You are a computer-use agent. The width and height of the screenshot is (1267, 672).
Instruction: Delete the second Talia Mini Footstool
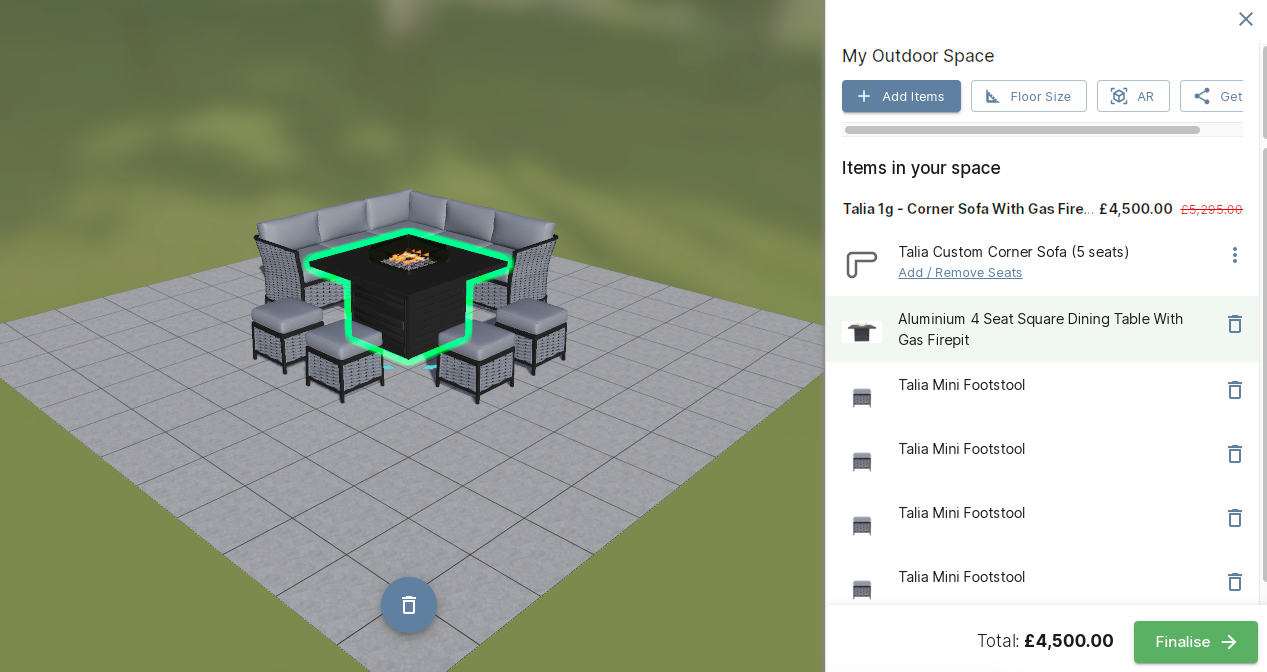[x=1234, y=454]
